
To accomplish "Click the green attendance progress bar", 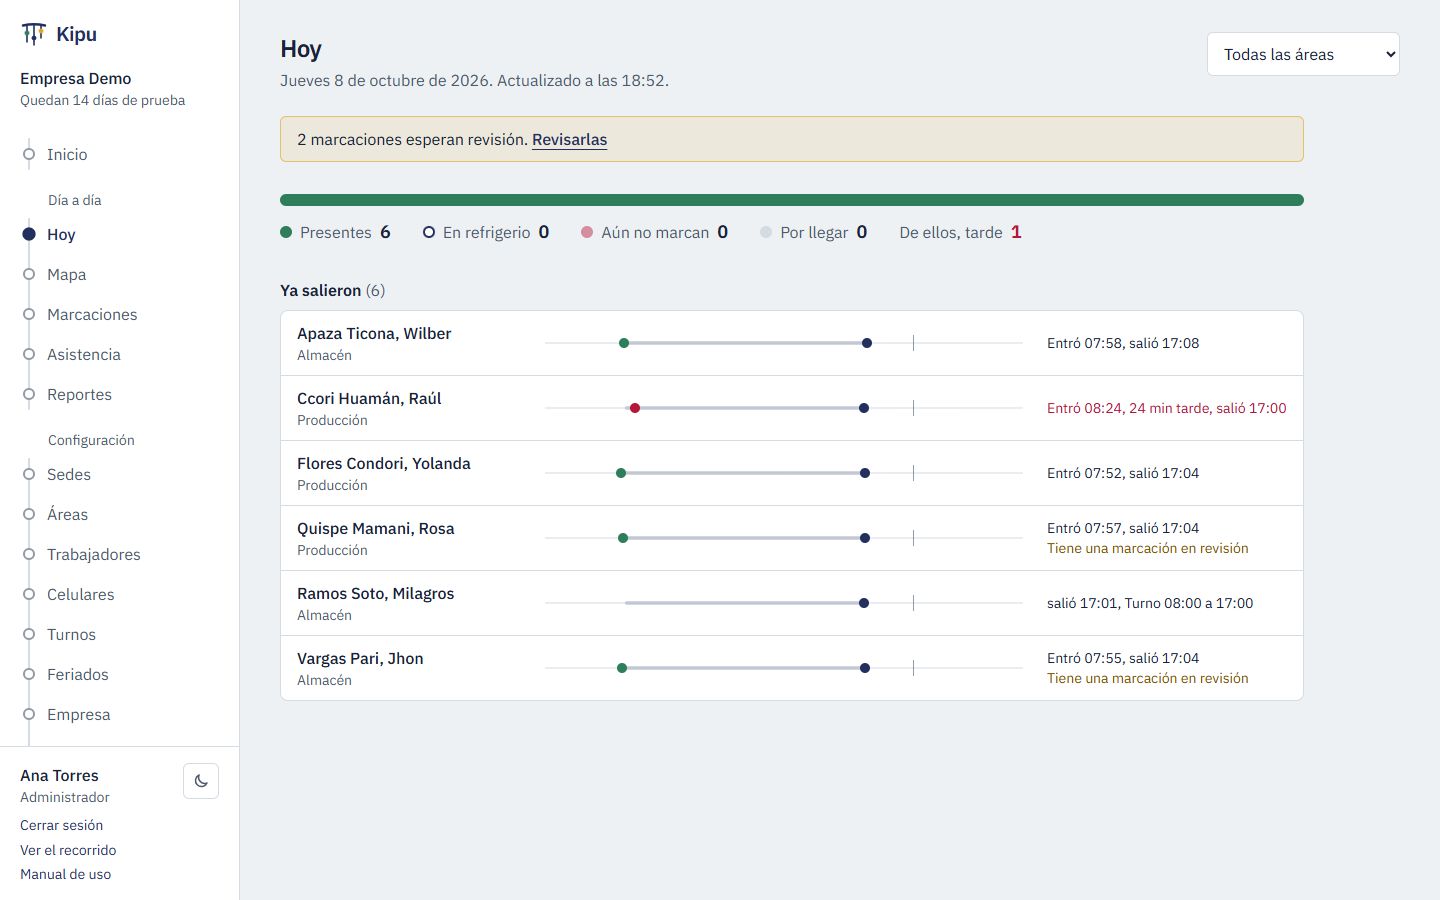I will [792, 200].
